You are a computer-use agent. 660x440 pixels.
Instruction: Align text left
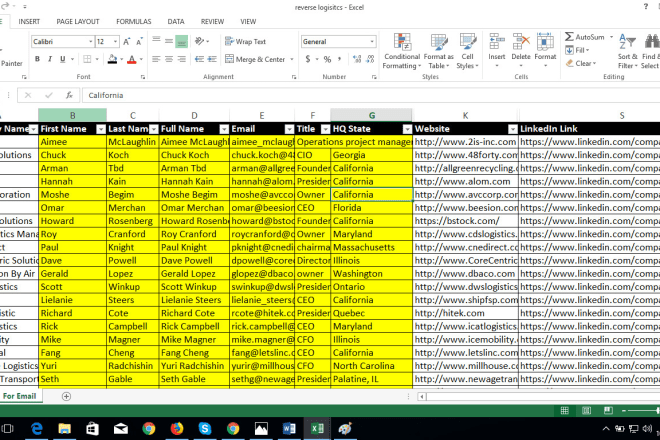click(x=156, y=59)
